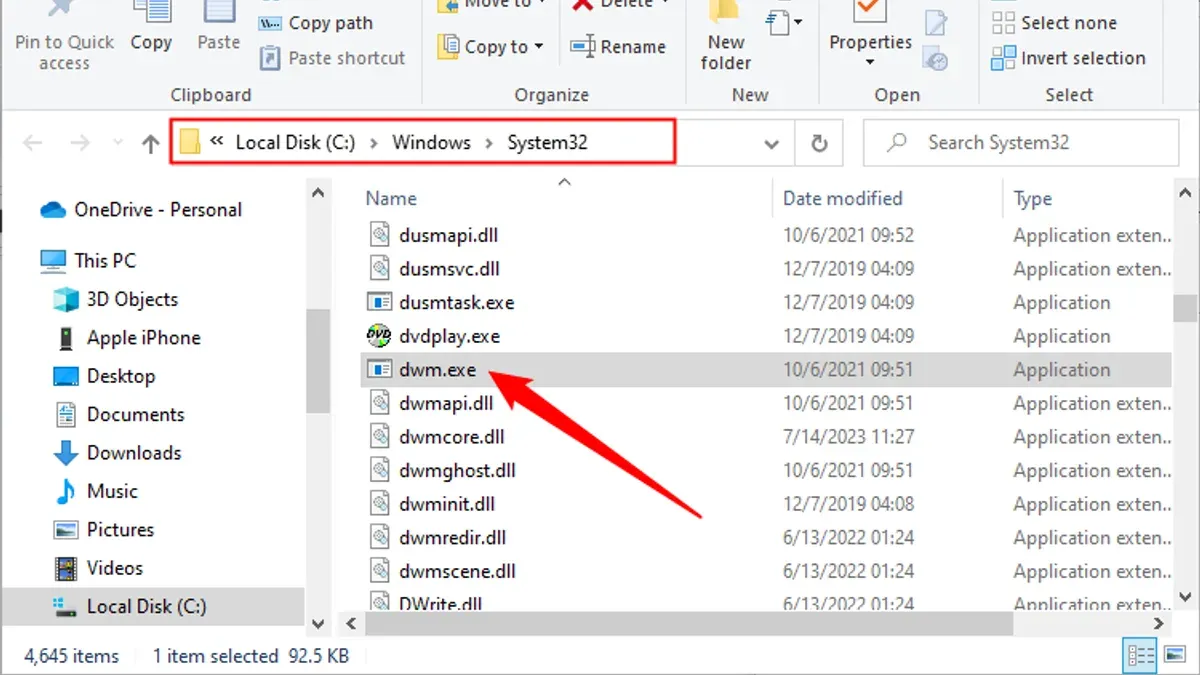Open This PC in navigation pane
This screenshot has height=675, width=1200.
(x=88, y=260)
